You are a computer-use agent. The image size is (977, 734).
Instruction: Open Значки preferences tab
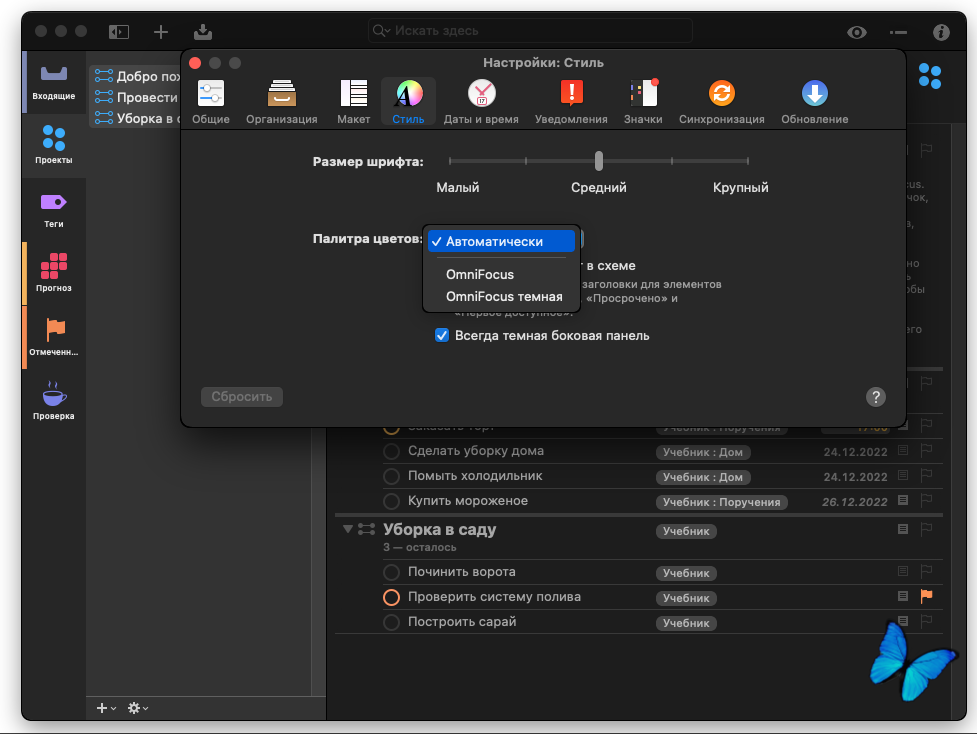643,102
